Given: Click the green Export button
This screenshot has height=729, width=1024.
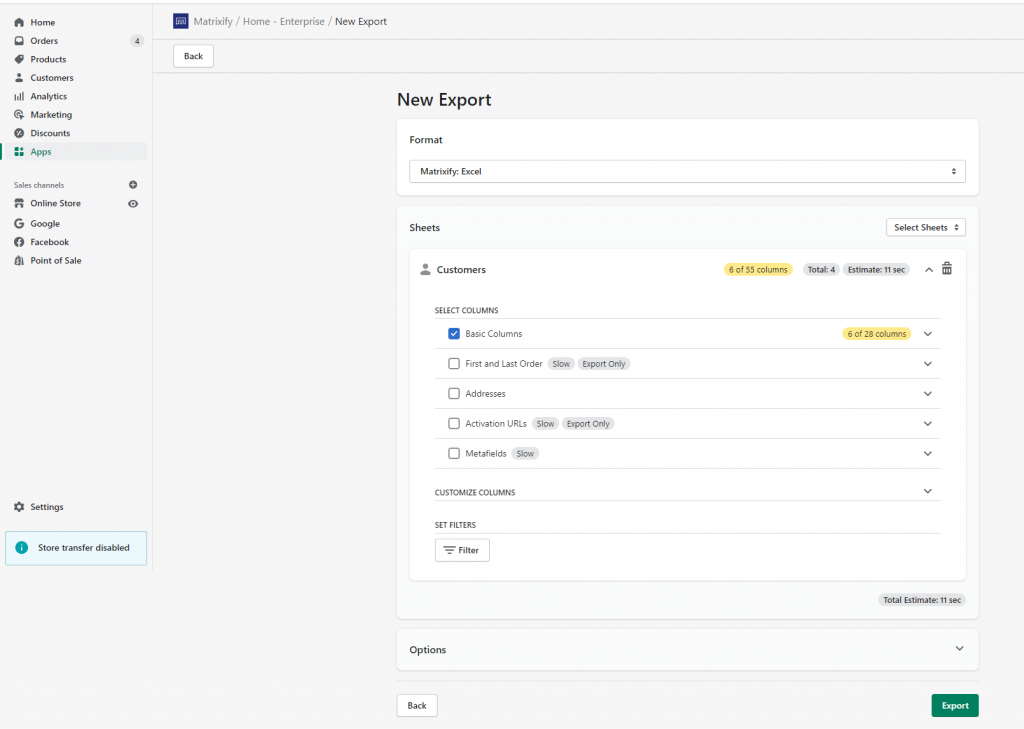Looking at the screenshot, I should click(954, 705).
